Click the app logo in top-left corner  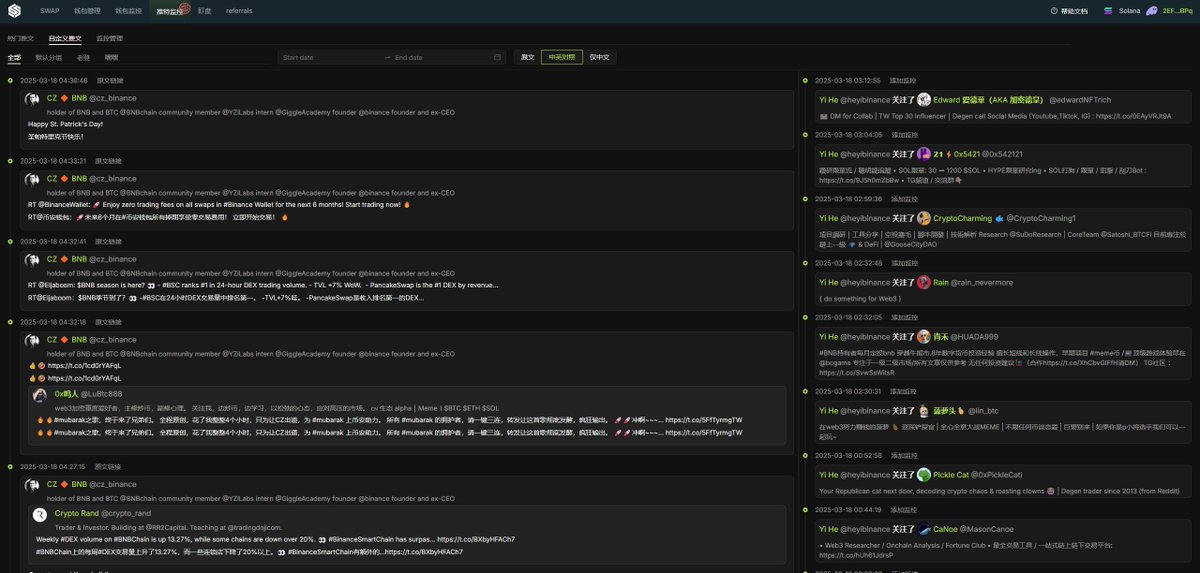14,10
